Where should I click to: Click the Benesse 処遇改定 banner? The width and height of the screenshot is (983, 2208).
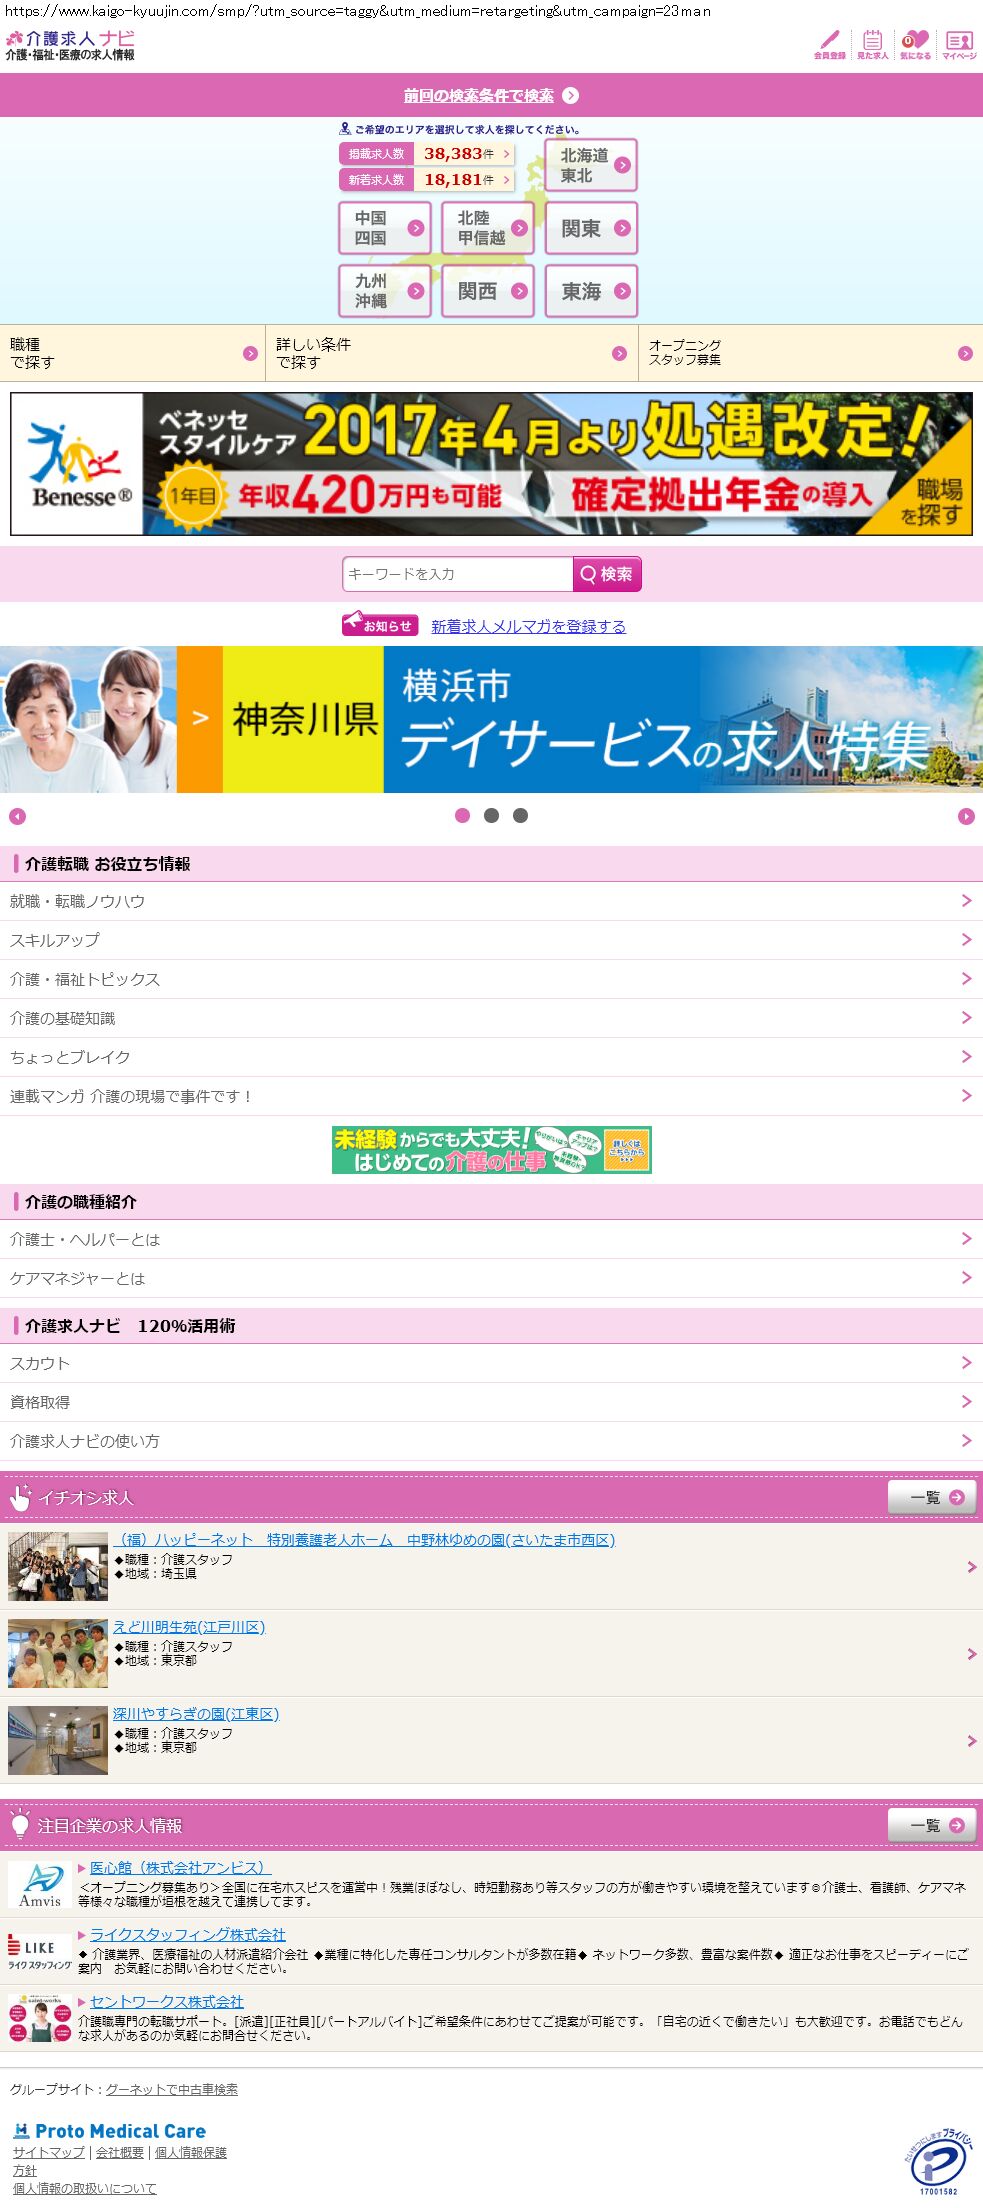pyautogui.click(x=491, y=464)
